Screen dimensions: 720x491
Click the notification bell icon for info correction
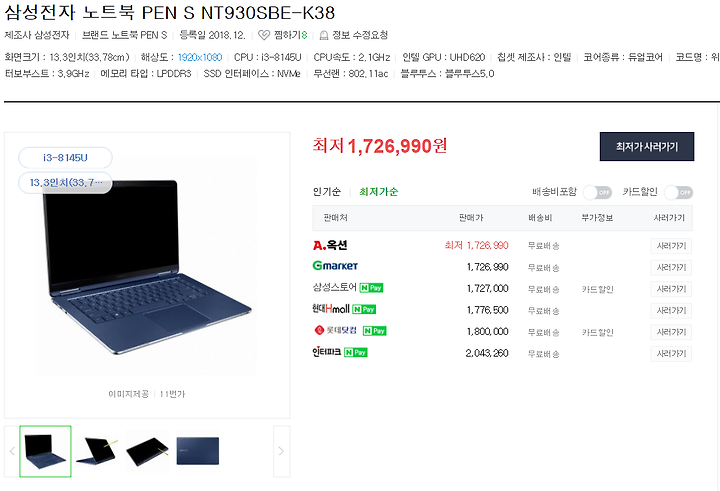coord(324,35)
